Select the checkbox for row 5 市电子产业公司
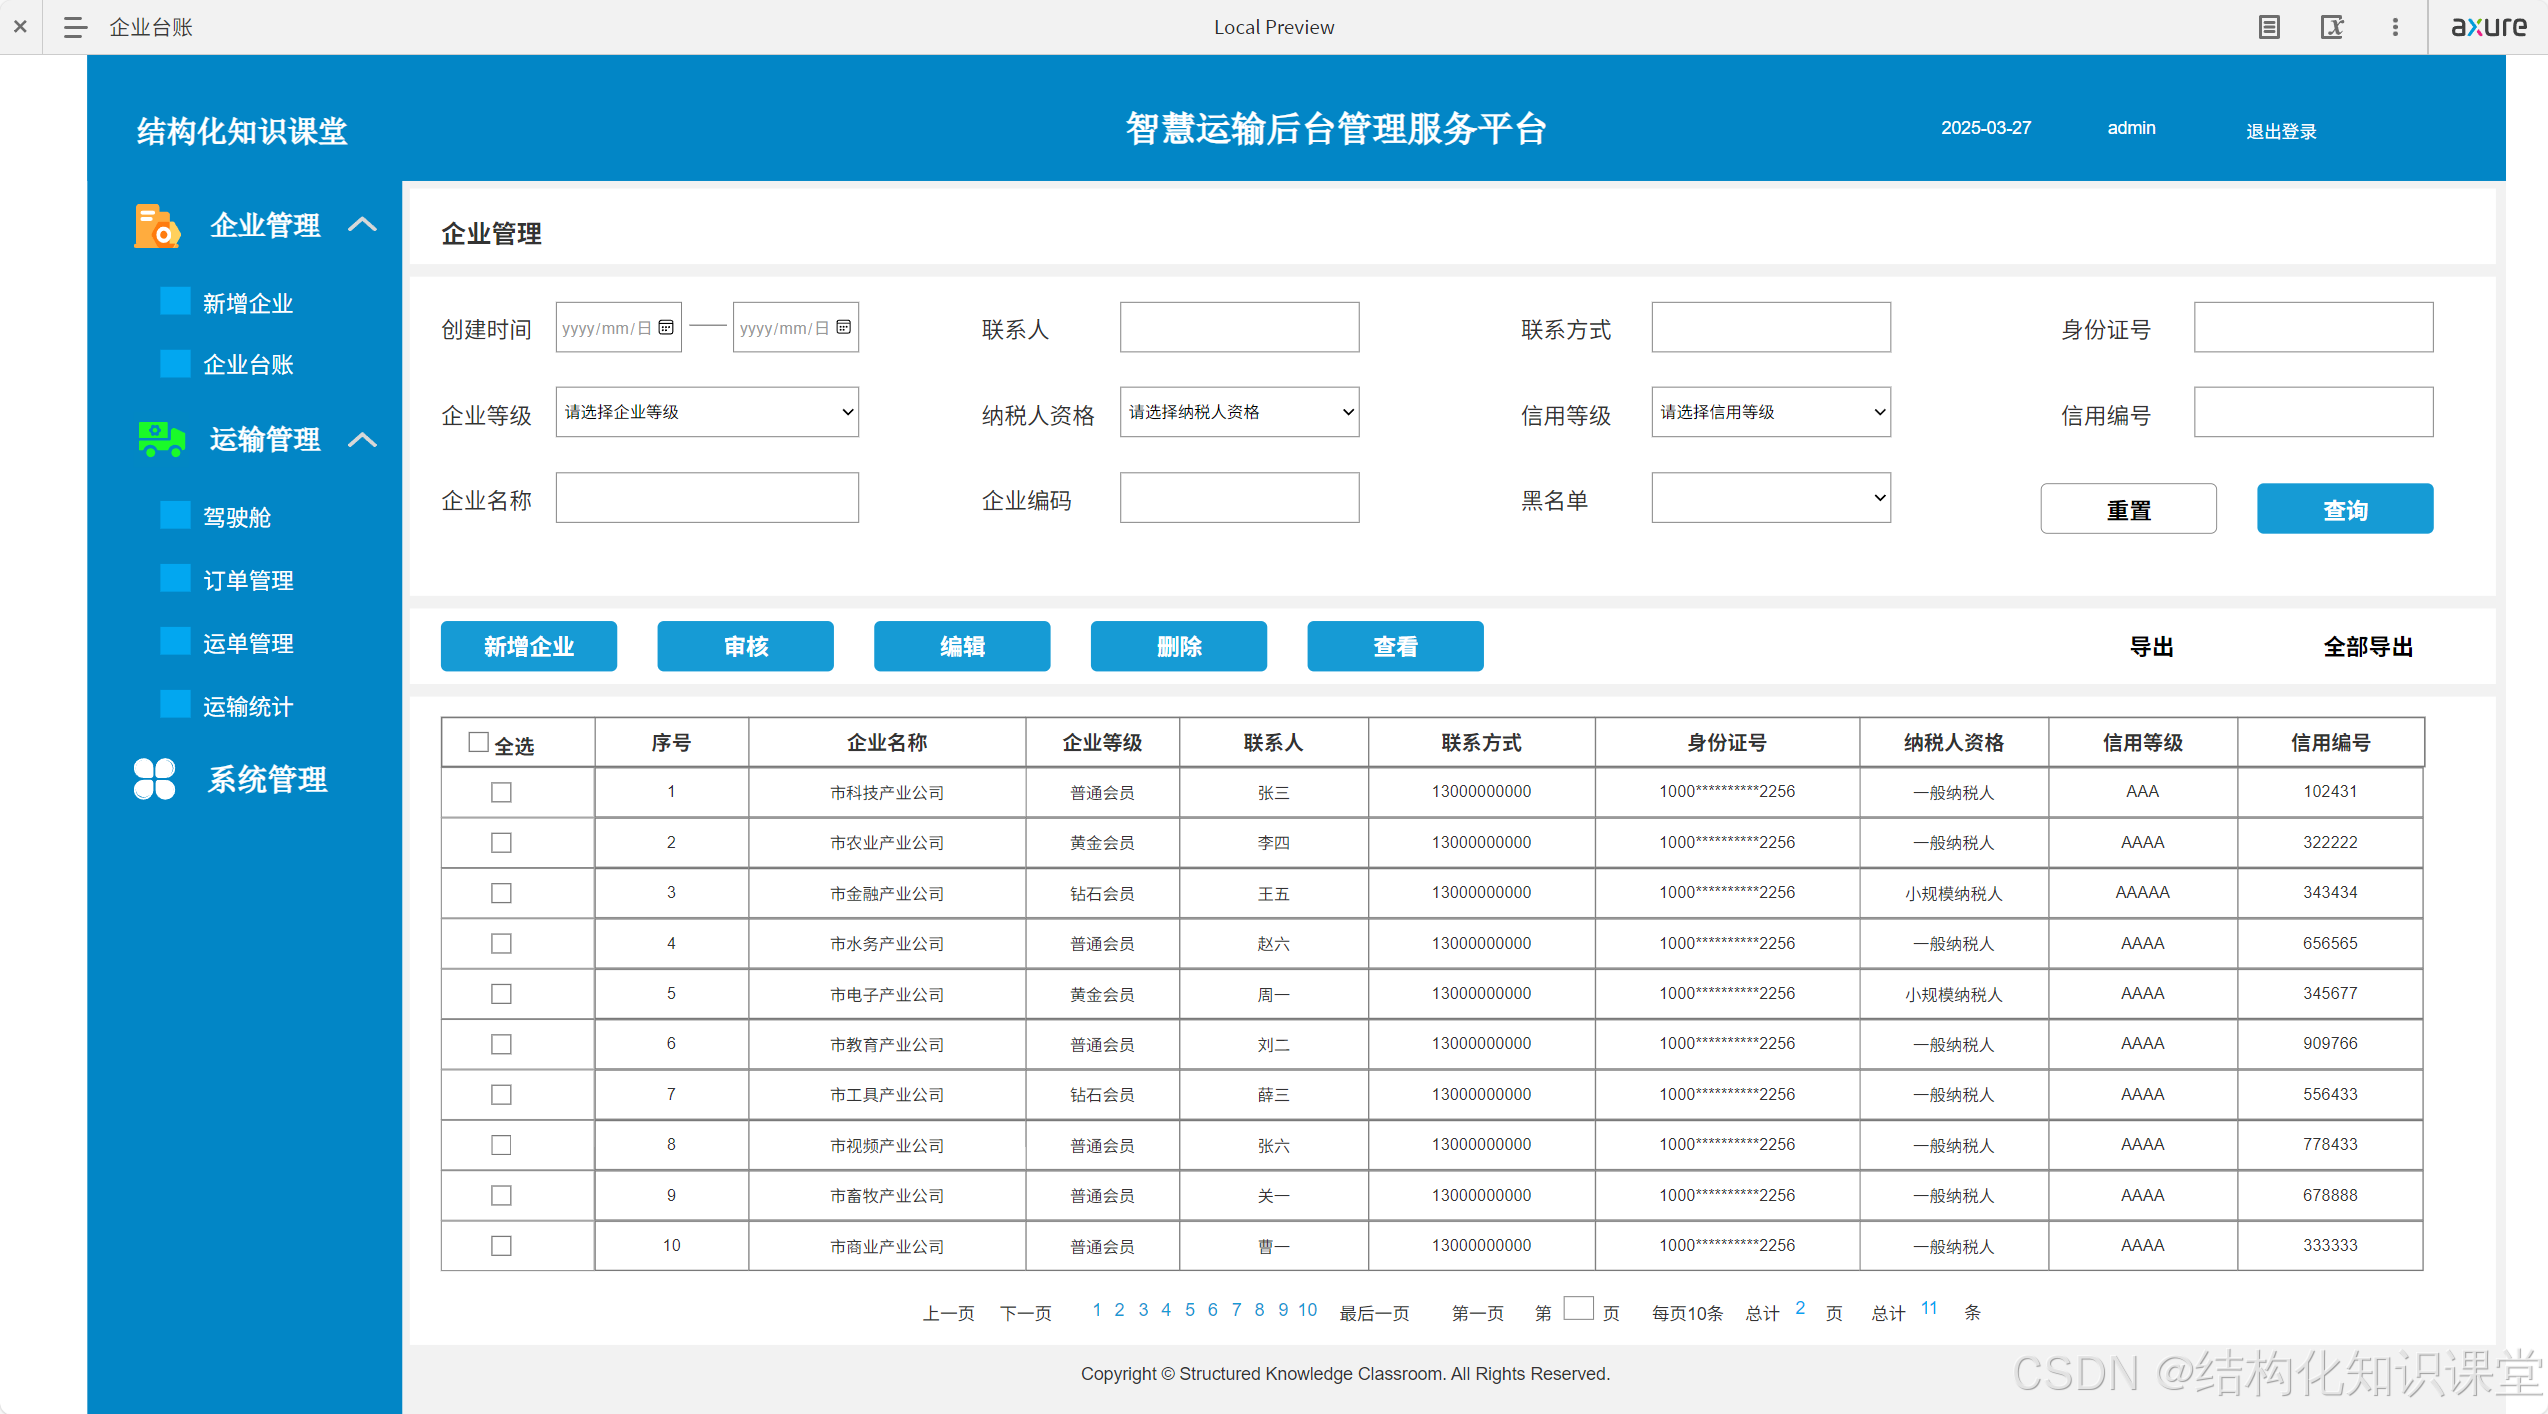 coord(501,994)
